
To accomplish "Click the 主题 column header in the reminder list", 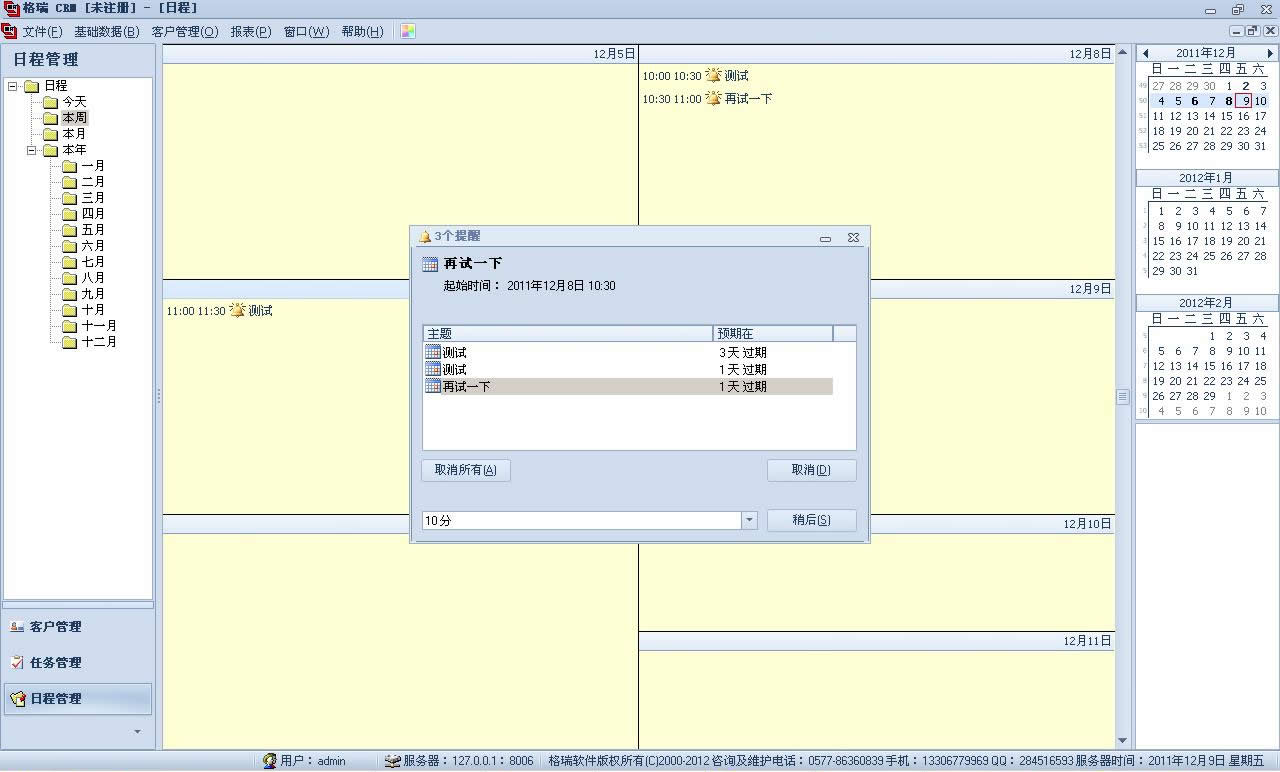I will click(x=567, y=333).
